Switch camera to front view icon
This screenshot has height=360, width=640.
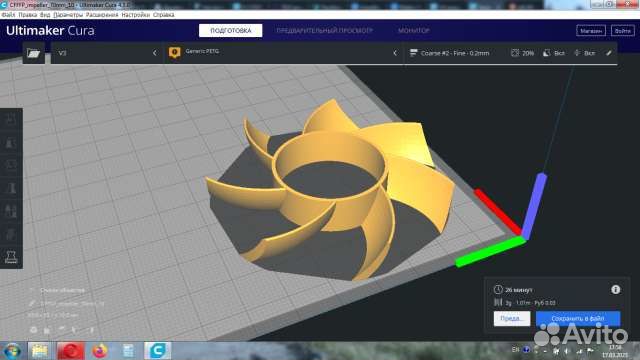click(x=47, y=330)
